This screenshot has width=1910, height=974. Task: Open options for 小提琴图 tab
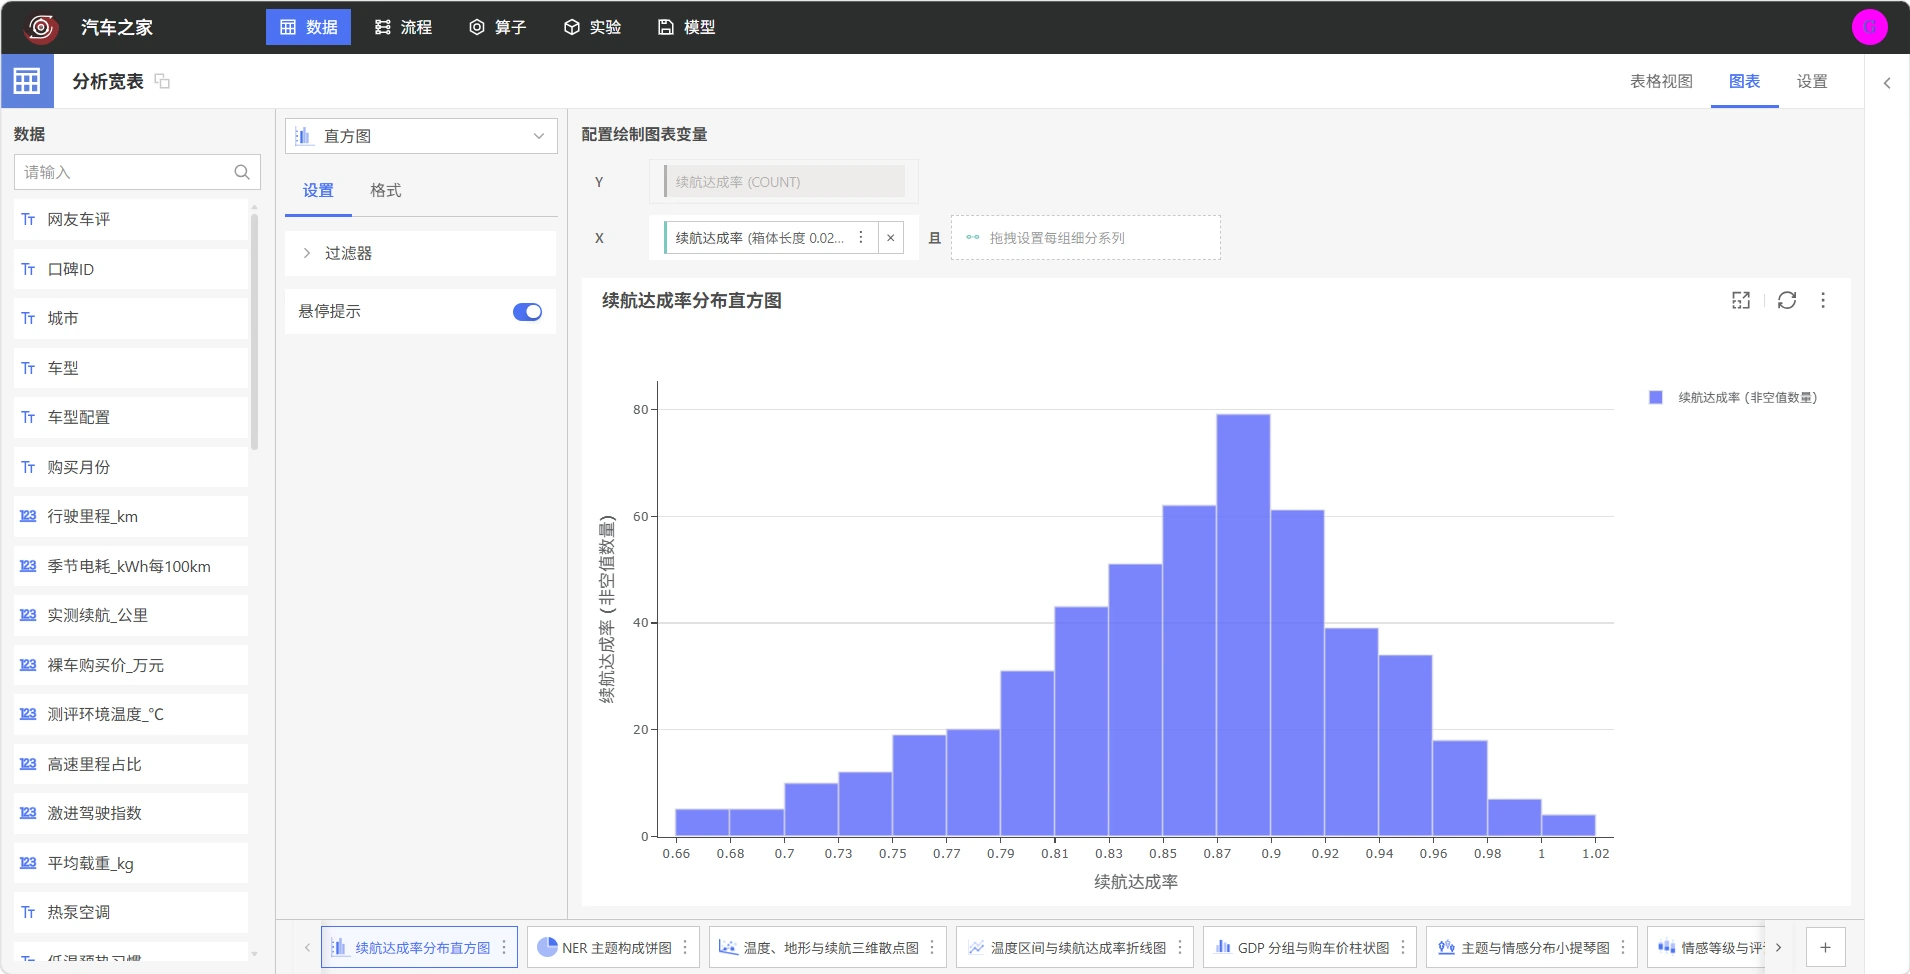[x=1623, y=947]
